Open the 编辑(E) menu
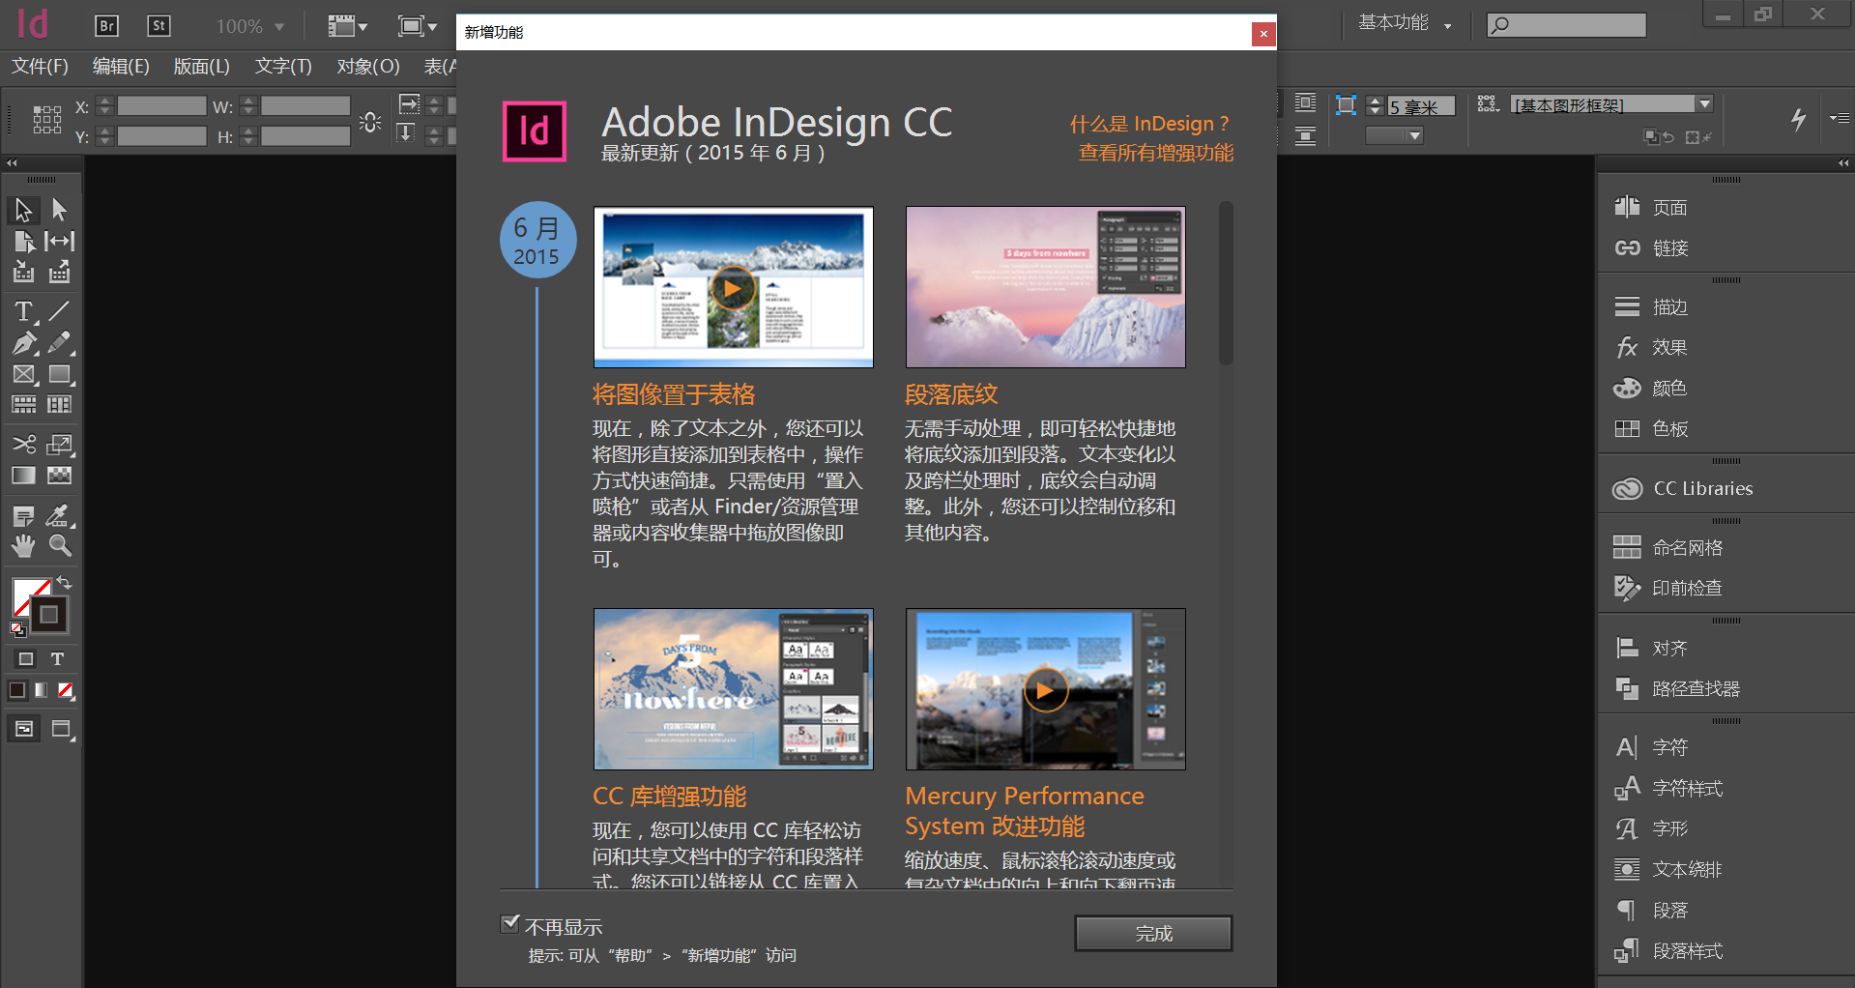This screenshot has height=988, width=1855. pos(121,66)
